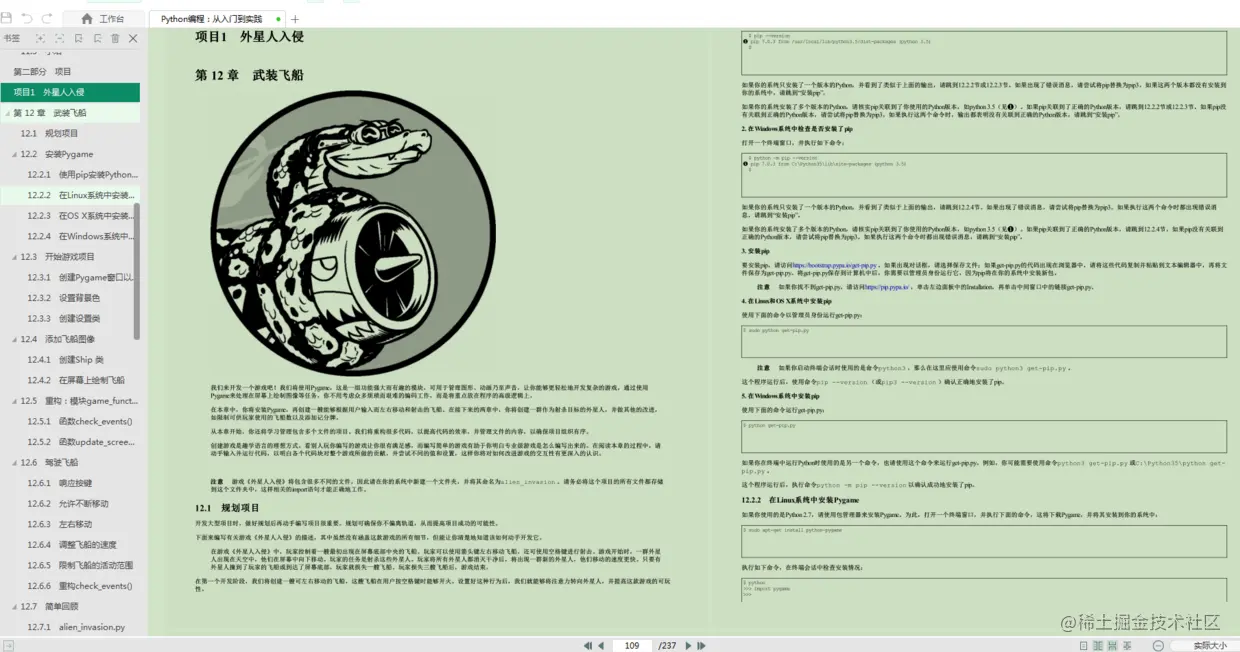
Task: Open bookmark 12.2.3 在OS X系统中安装
Action: coord(81,216)
